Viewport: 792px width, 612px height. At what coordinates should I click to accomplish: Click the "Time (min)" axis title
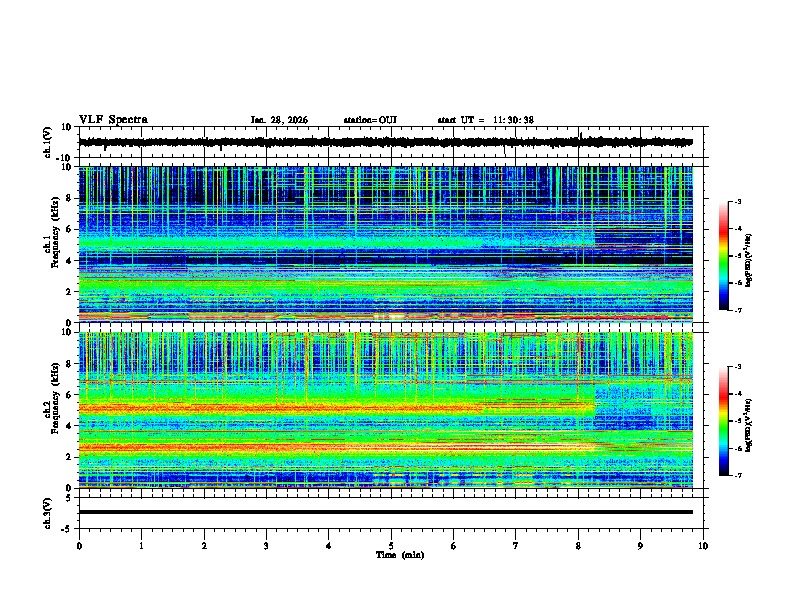(400, 555)
